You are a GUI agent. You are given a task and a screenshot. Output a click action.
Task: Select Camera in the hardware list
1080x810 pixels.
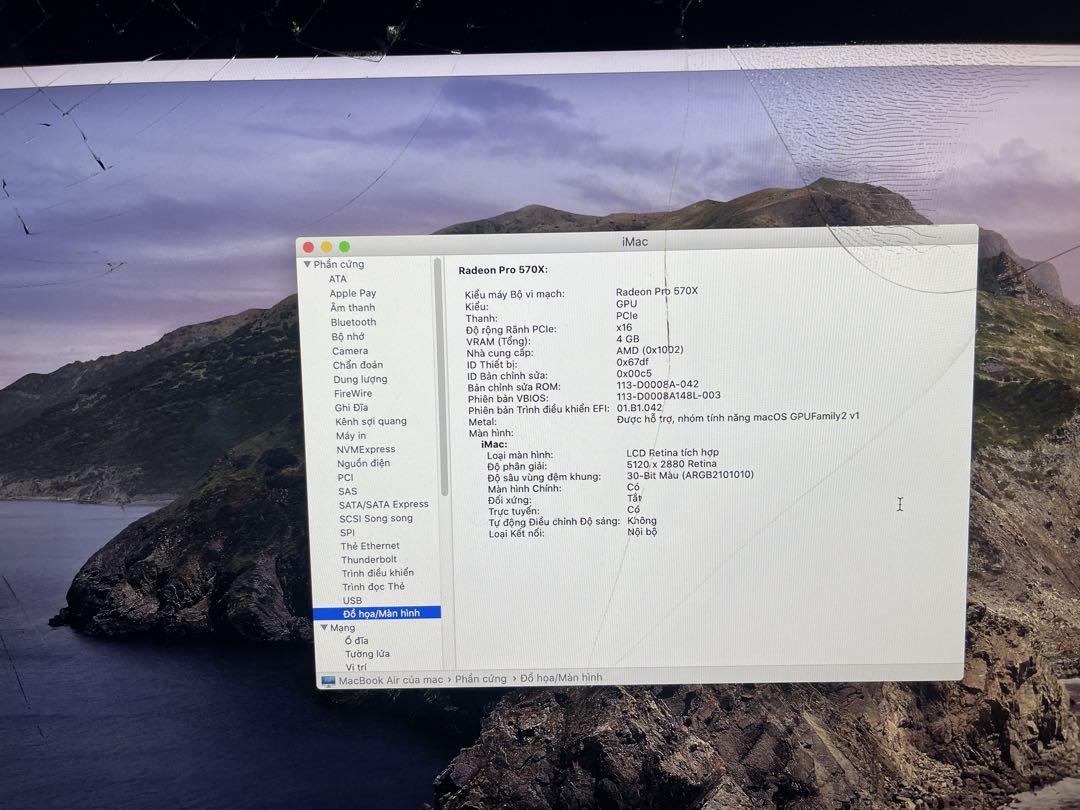[350, 351]
